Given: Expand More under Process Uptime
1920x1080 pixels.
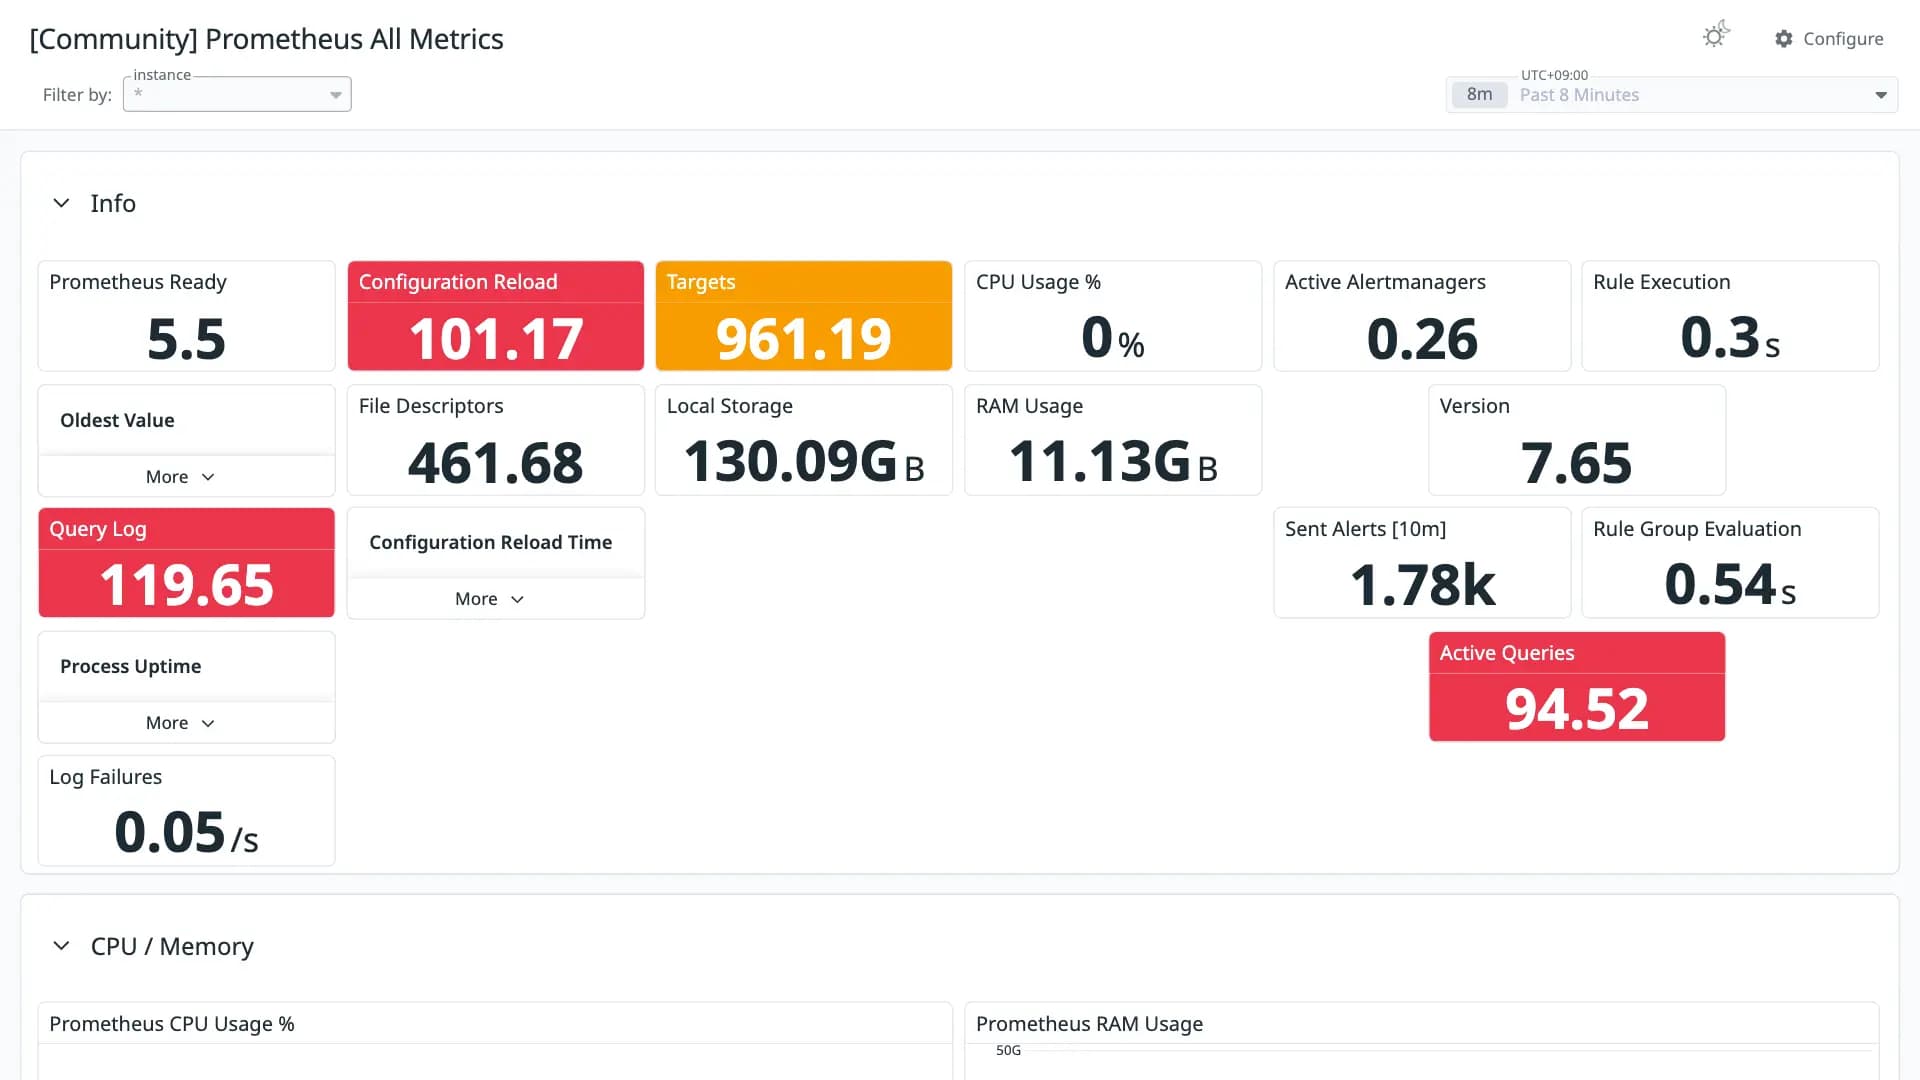Looking at the screenshot, I should click(180, 723).
